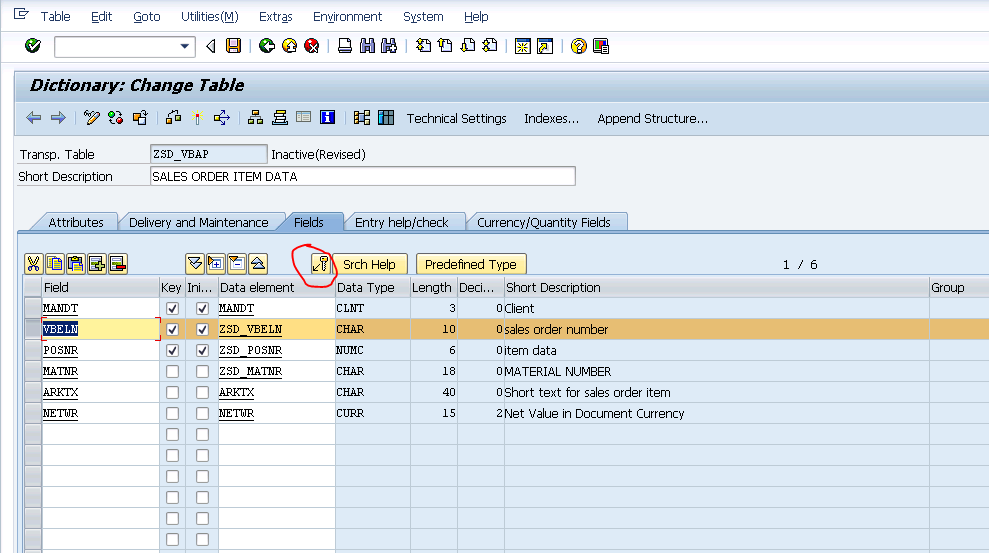Click the Display Object List hierarchy icon

click(255, 118)
